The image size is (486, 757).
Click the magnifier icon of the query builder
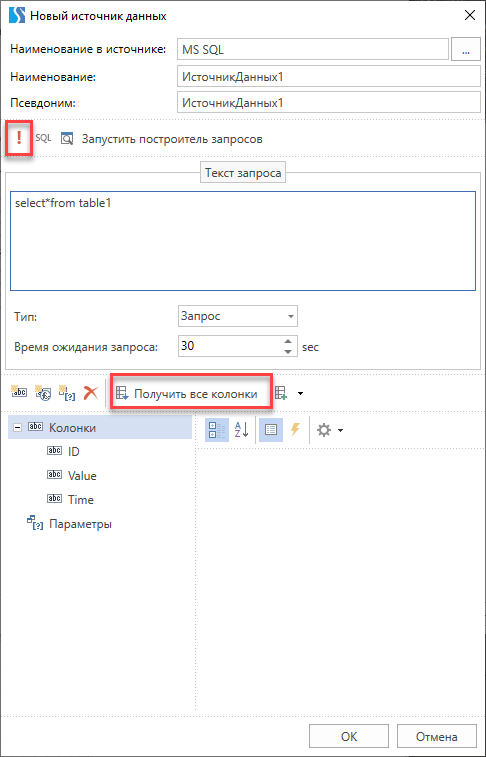67,139
